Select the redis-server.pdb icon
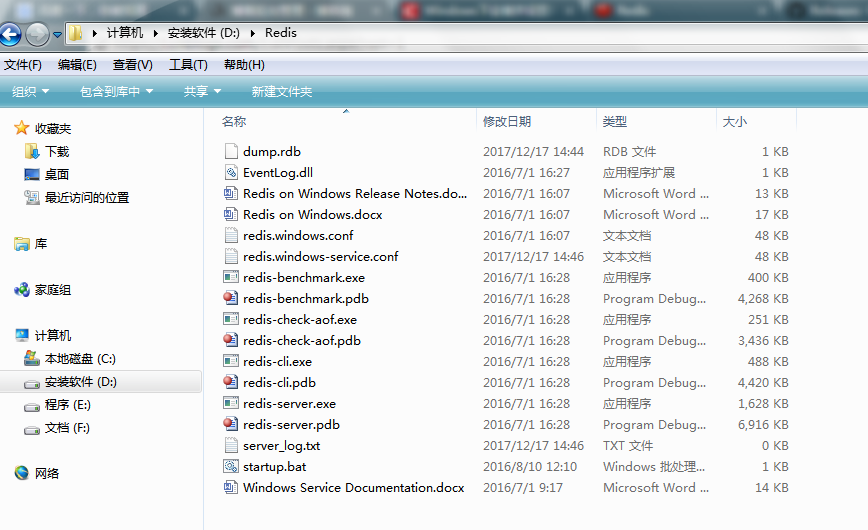Screen dimensions: 868x530 click(x=231, y=424)
